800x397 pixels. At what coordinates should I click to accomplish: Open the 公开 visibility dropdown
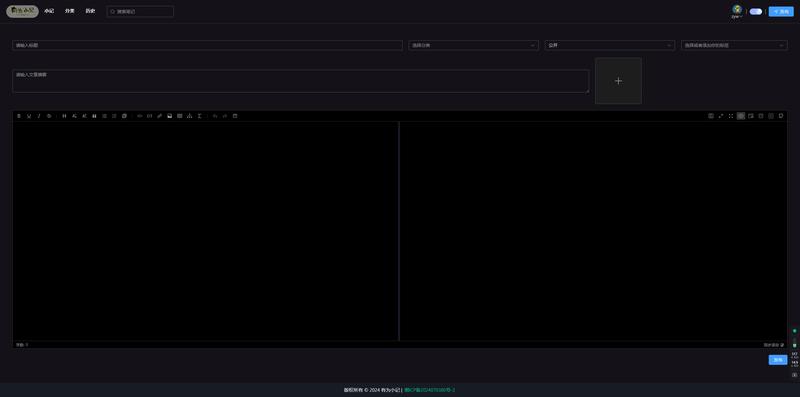pos(610,45)
